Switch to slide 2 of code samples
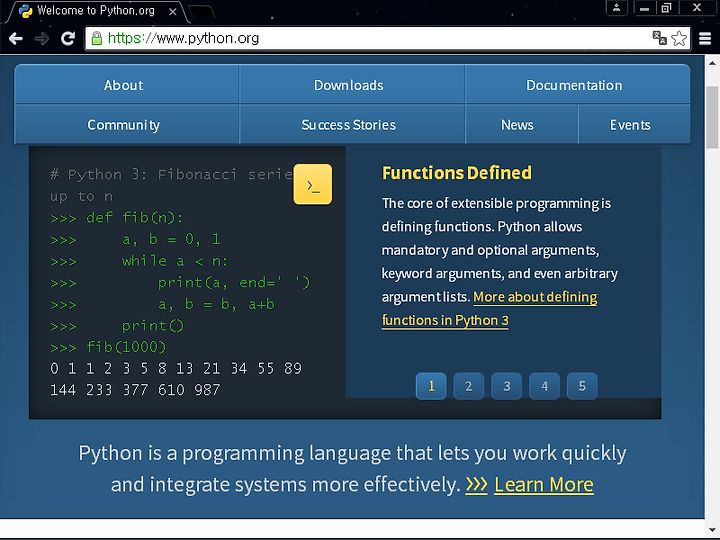Screen dimensions: 720x540 tap(468, 386)
